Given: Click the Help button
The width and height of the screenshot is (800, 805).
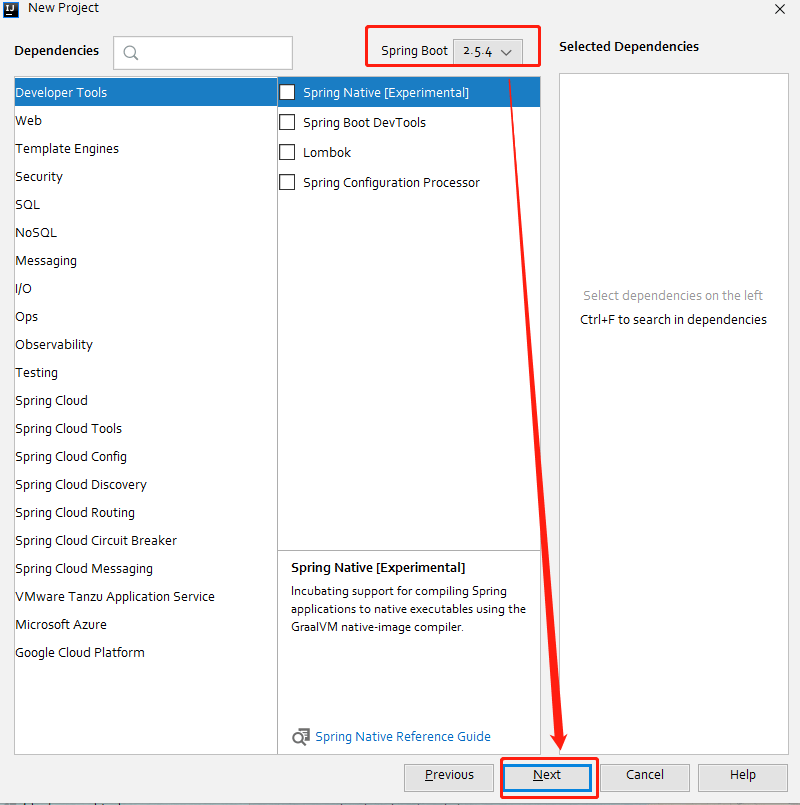Looking at the screenshot, I should (x=742, y=777).
